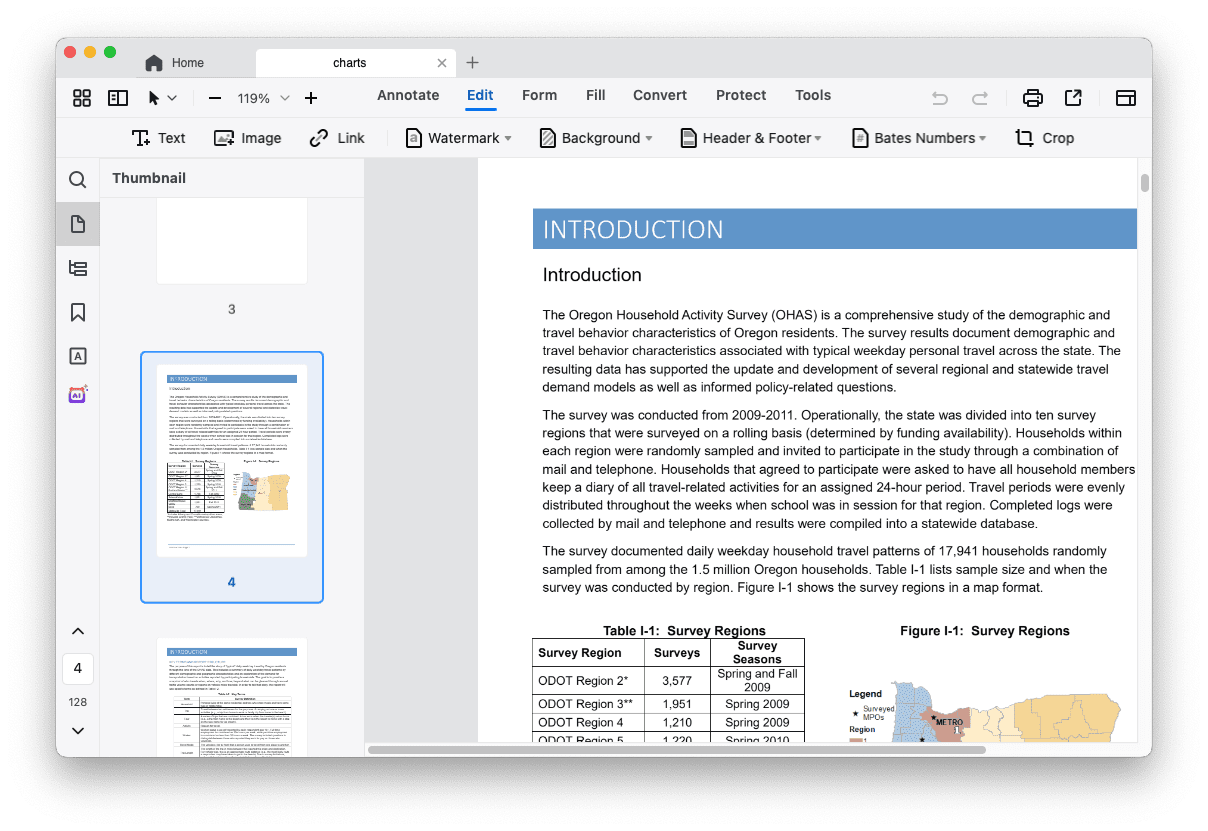Show the bookmarks panel

click(x=77, y=312)
